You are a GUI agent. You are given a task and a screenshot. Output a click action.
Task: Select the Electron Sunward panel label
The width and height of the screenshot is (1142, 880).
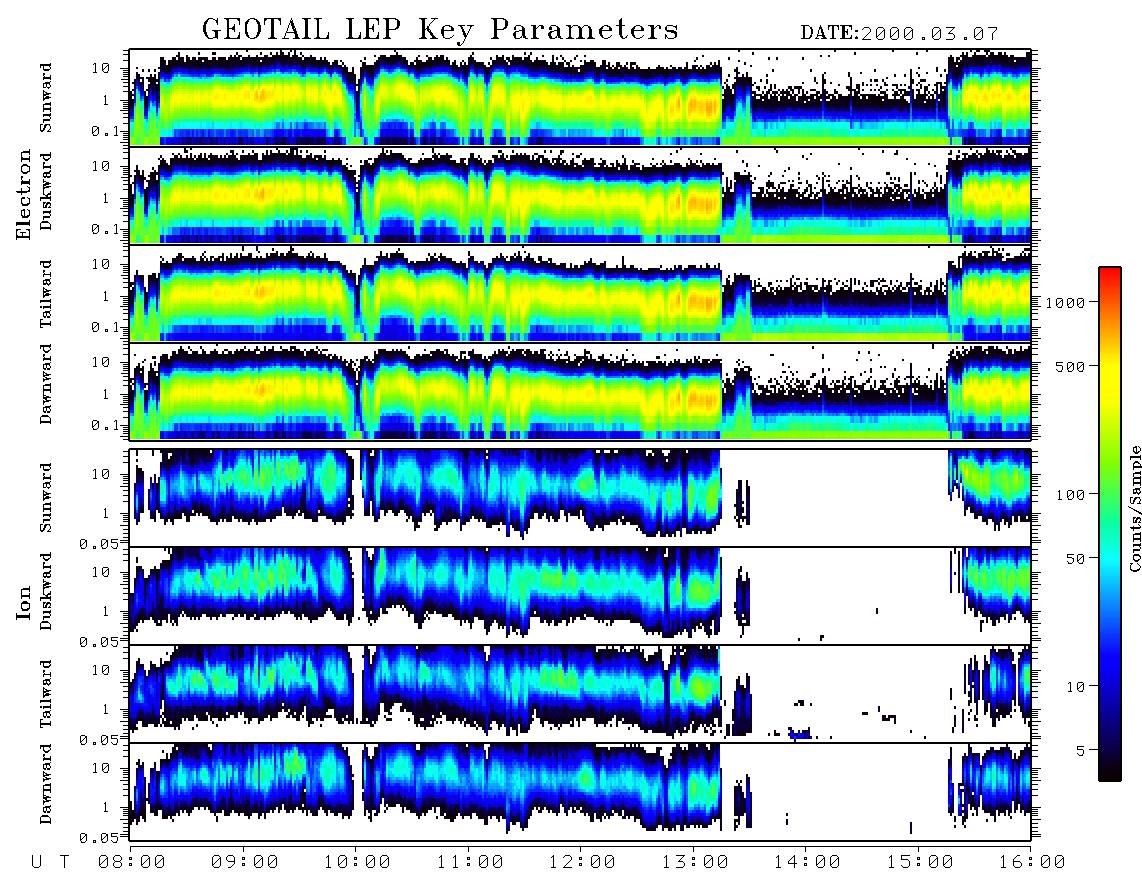45,98
